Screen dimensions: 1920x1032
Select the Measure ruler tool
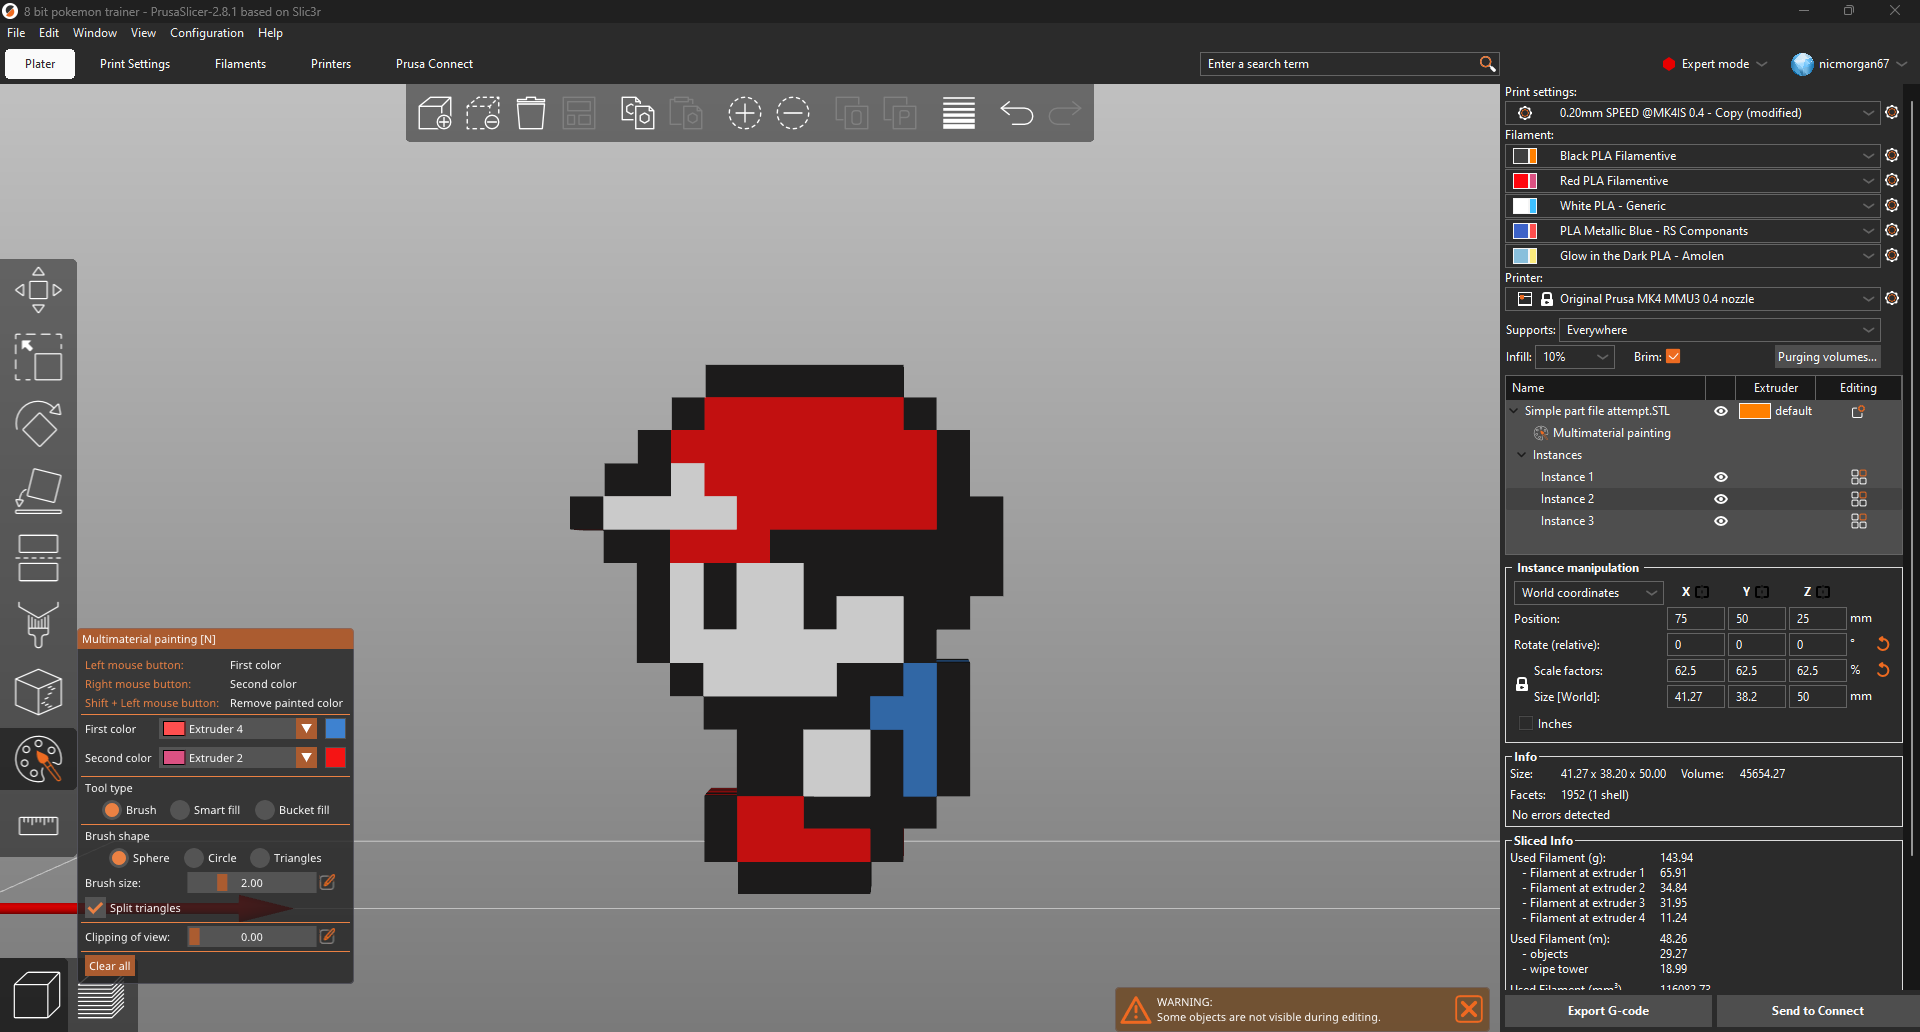(x=38, y=825)
